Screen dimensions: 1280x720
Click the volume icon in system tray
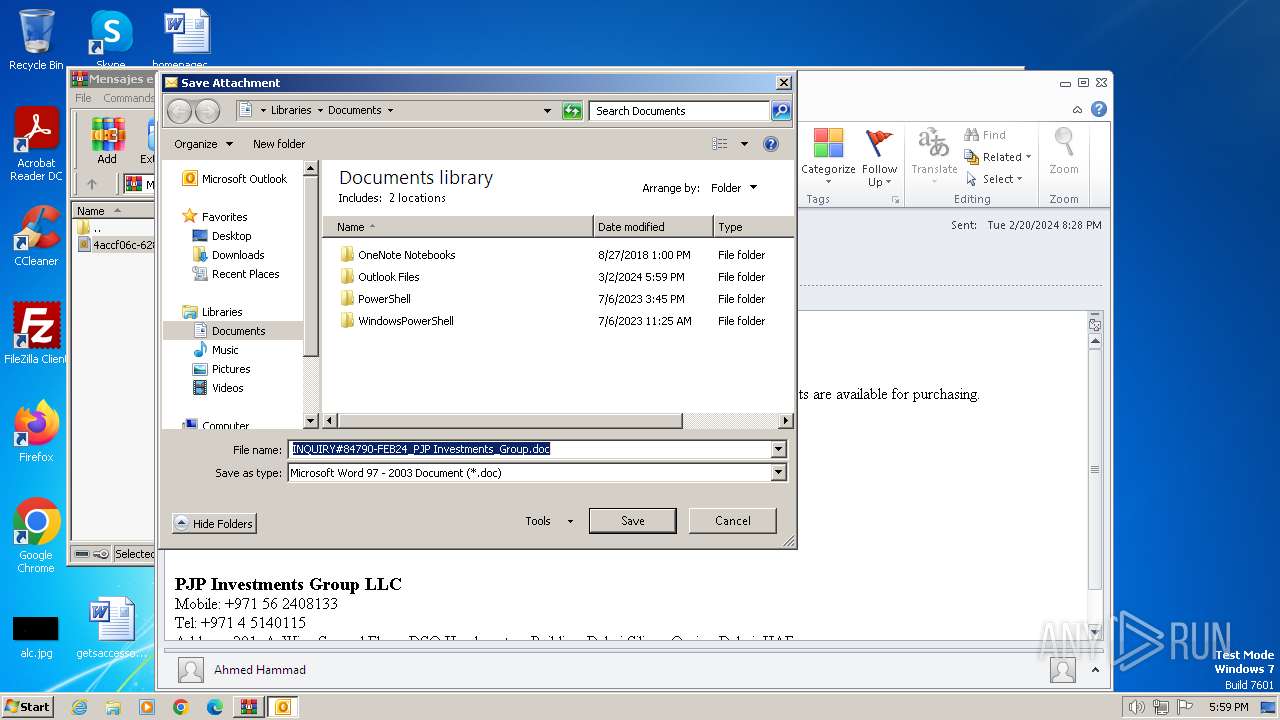tap(1136, 707)
